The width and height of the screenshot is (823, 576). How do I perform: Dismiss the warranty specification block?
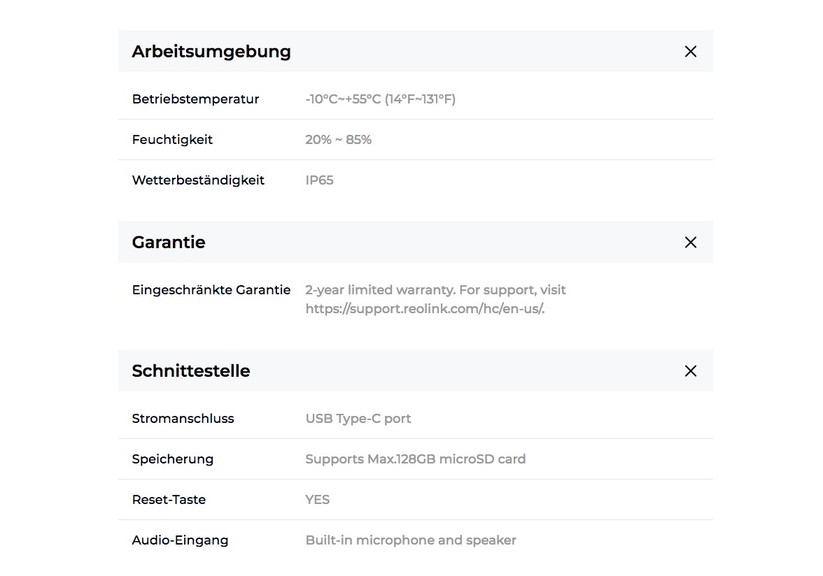[690, 242]
